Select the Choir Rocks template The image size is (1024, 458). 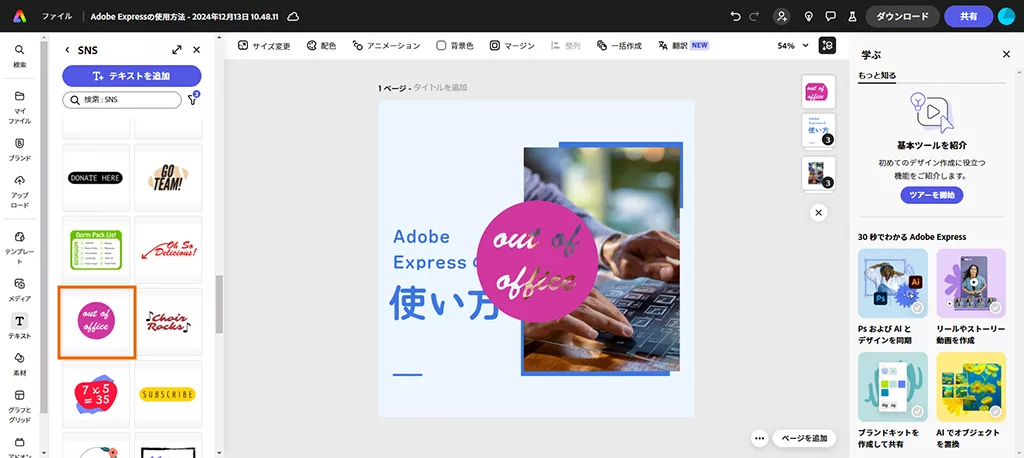[168, 321]
